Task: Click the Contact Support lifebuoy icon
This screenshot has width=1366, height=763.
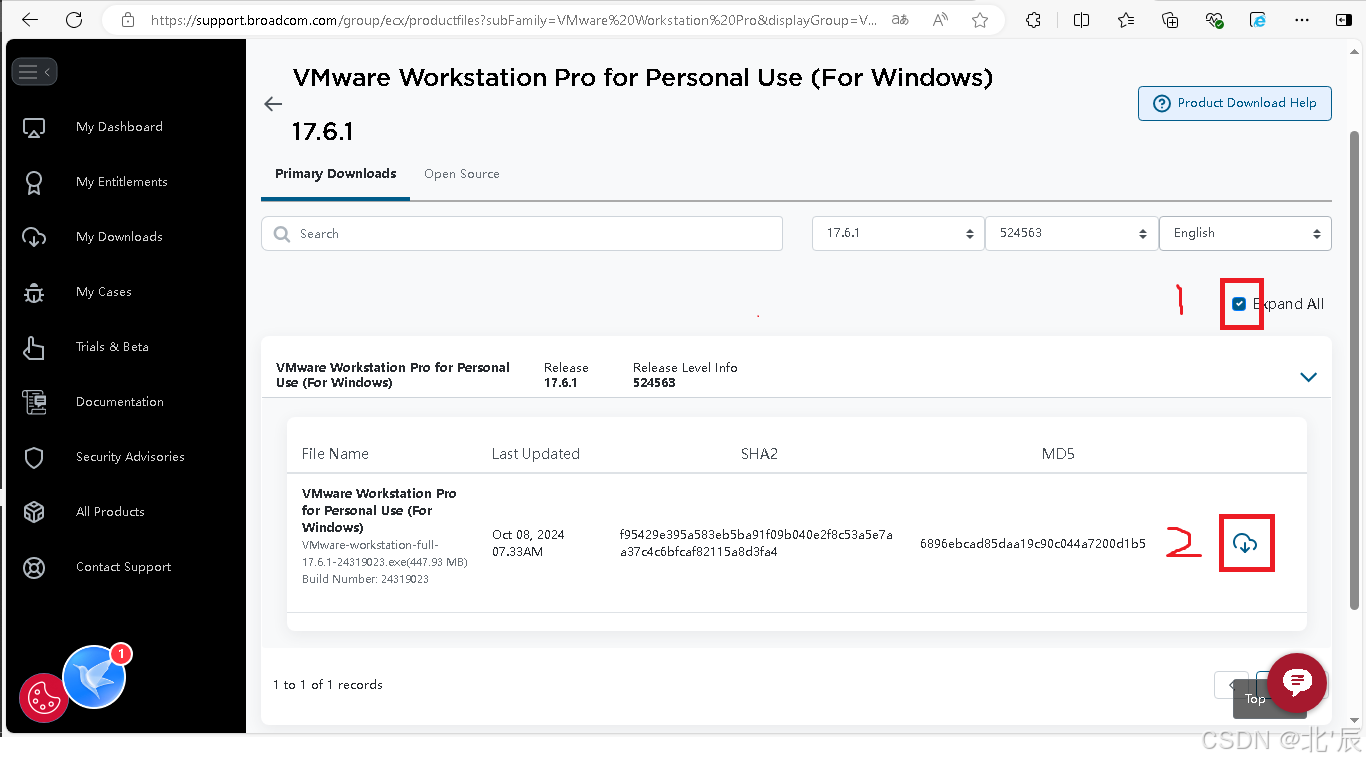Action: [x=34, y=567]
